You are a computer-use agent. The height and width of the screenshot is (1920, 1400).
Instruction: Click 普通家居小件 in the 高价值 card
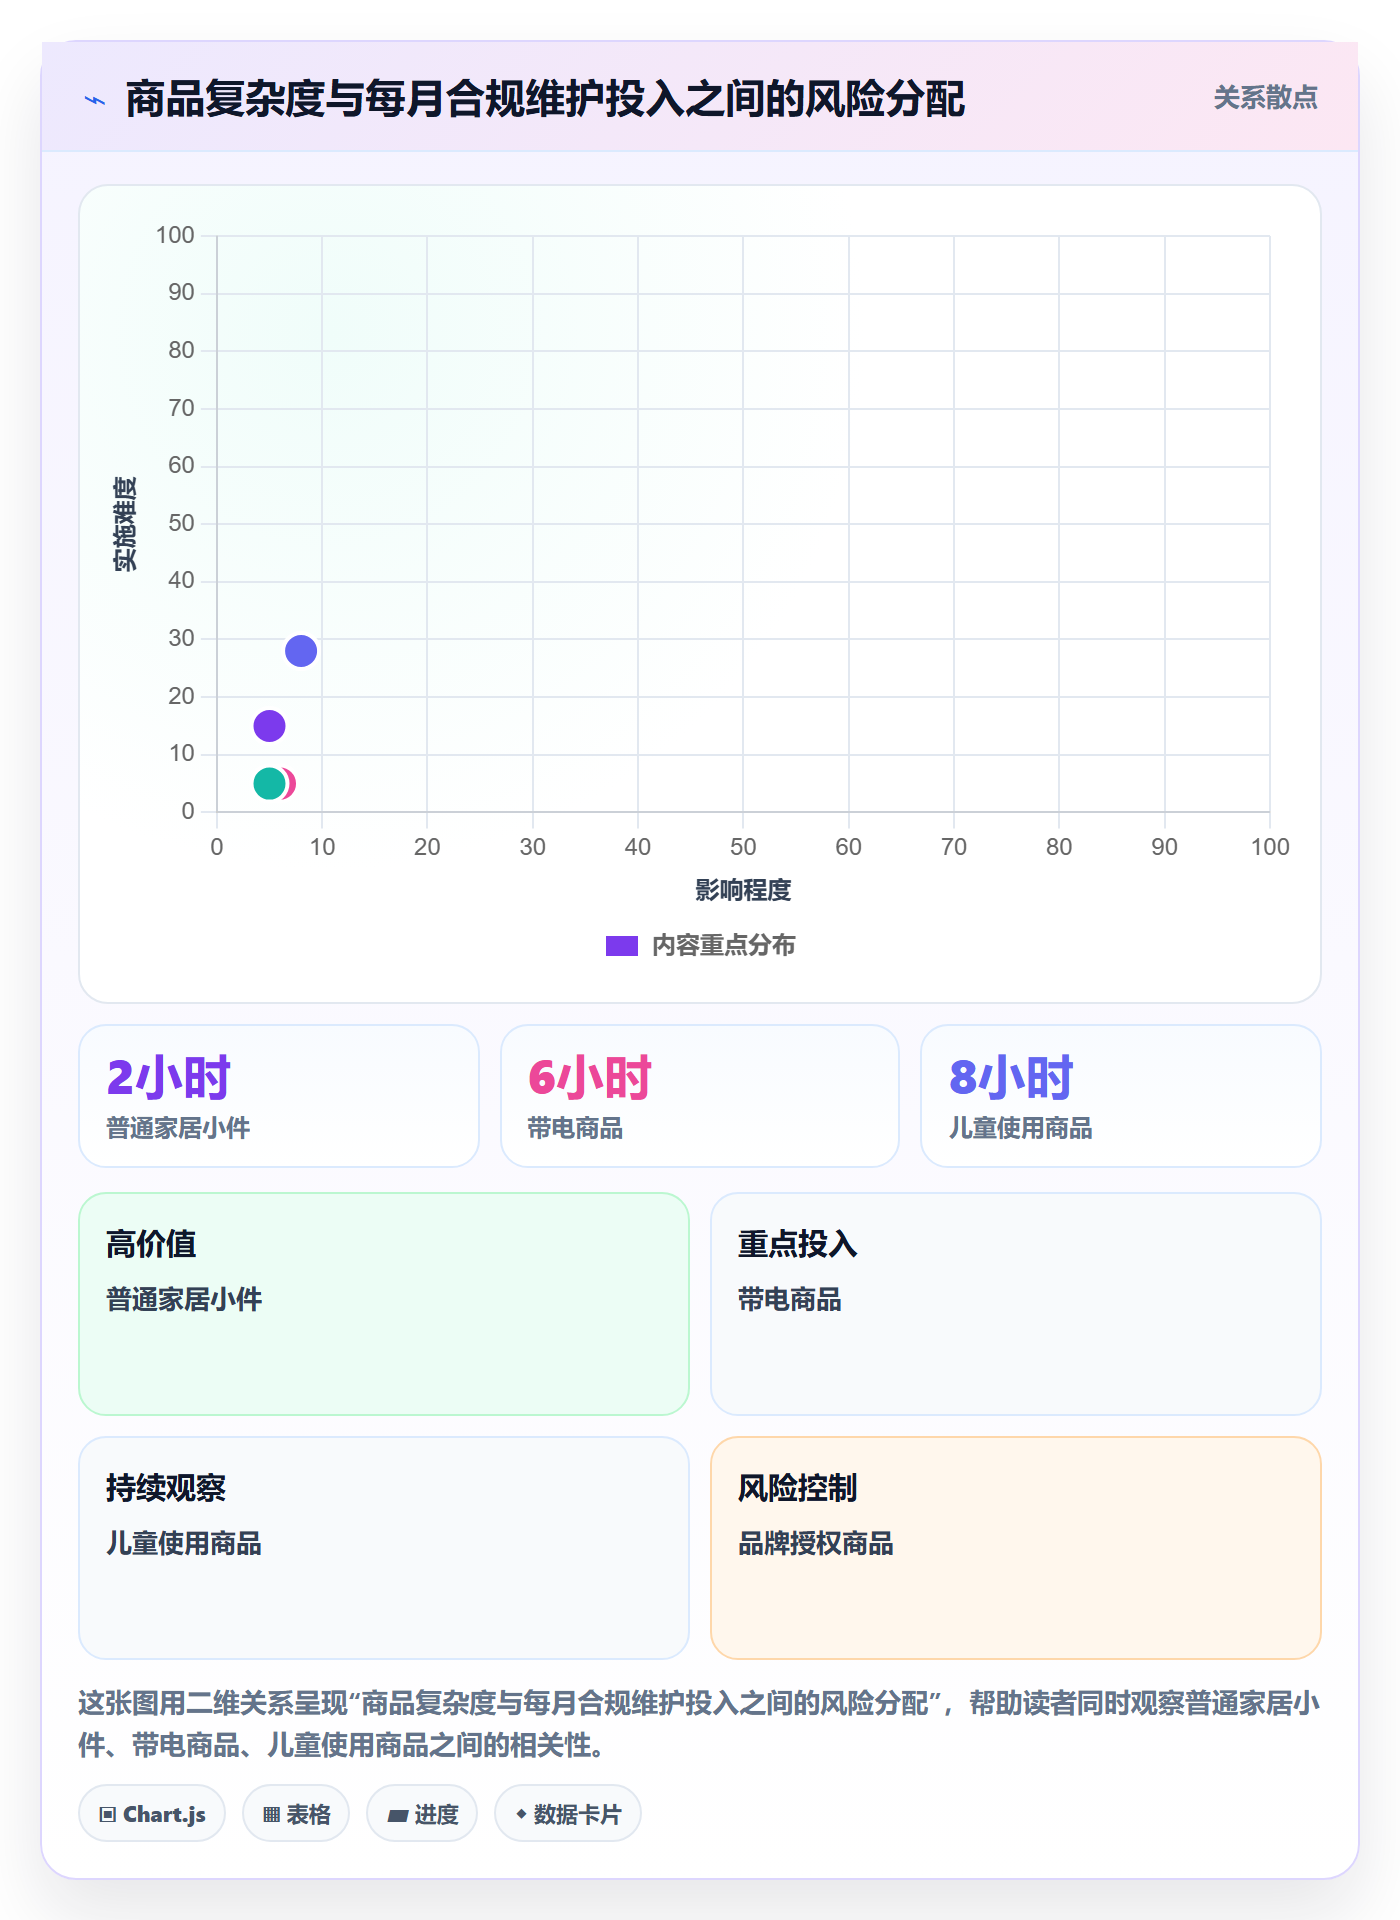coord(184,1300)
